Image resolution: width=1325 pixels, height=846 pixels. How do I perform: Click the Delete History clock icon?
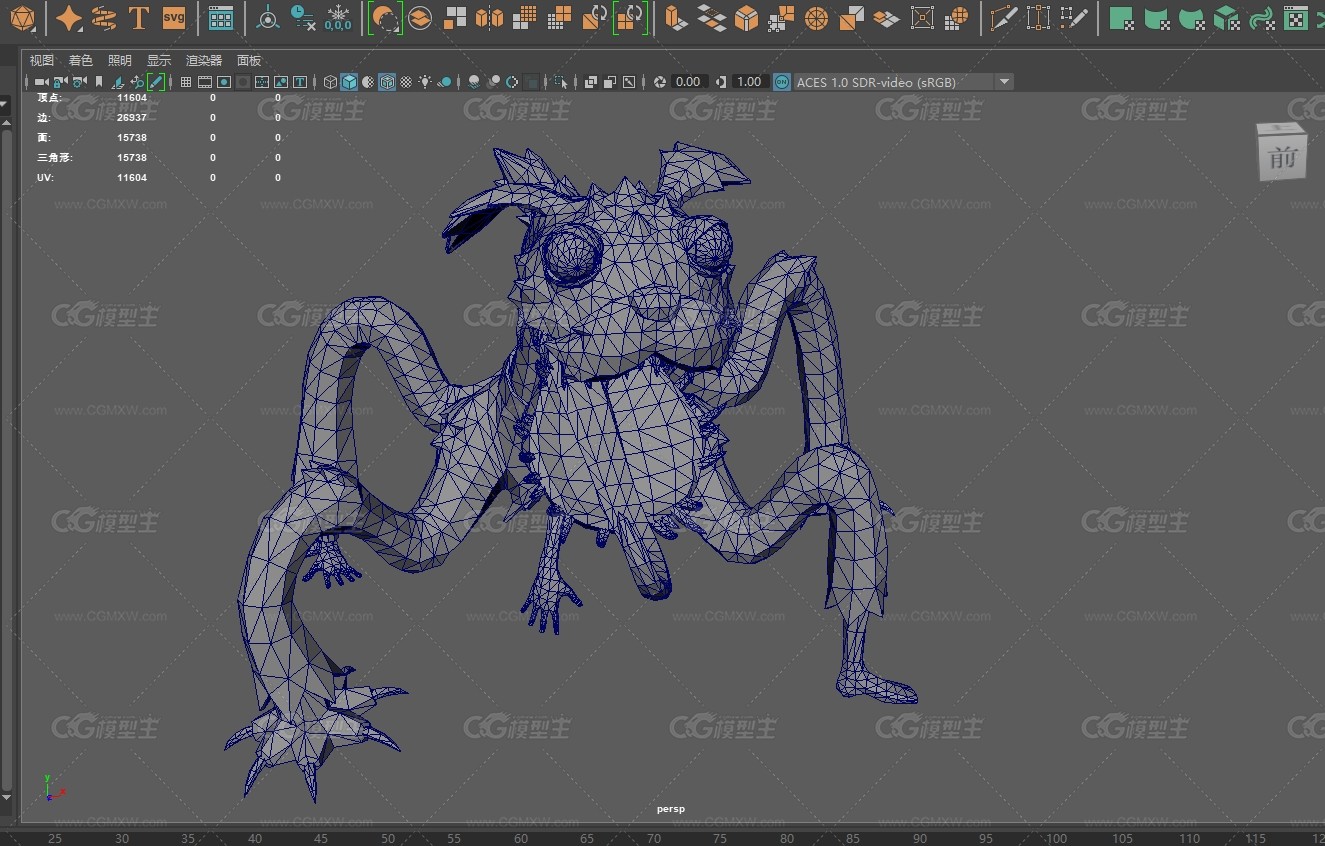(302, 17)
